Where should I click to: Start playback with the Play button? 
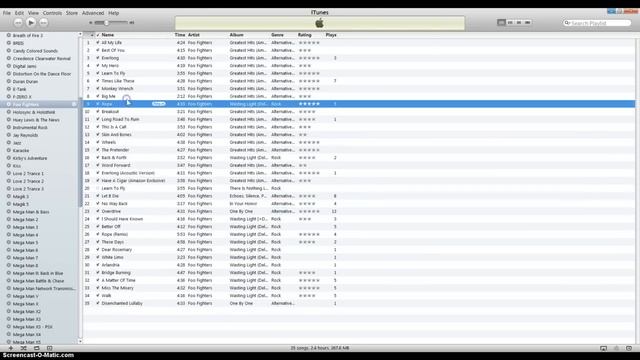31,23
